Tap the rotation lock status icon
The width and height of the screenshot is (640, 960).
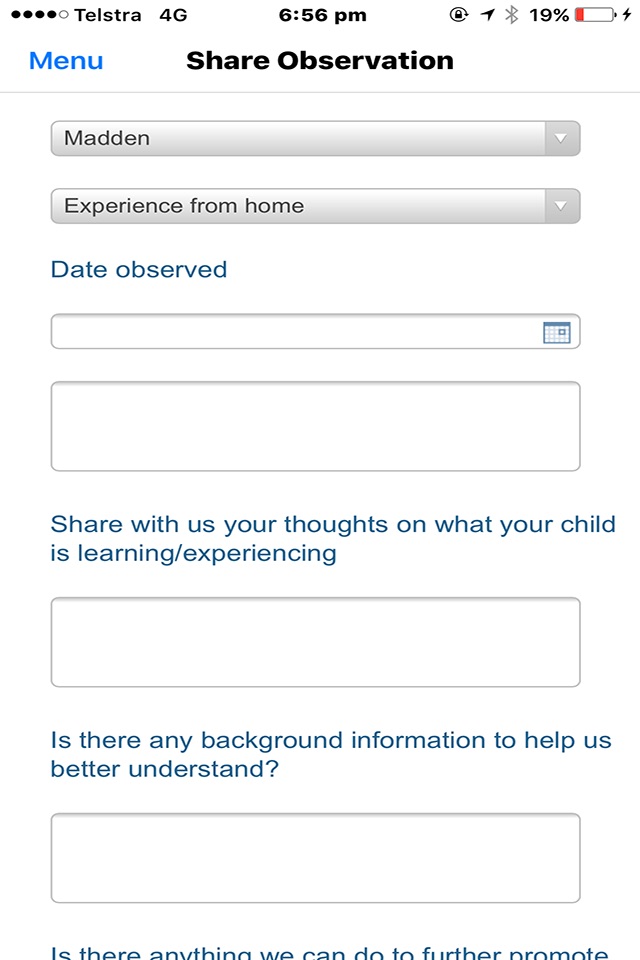click(x=459, y=15)
